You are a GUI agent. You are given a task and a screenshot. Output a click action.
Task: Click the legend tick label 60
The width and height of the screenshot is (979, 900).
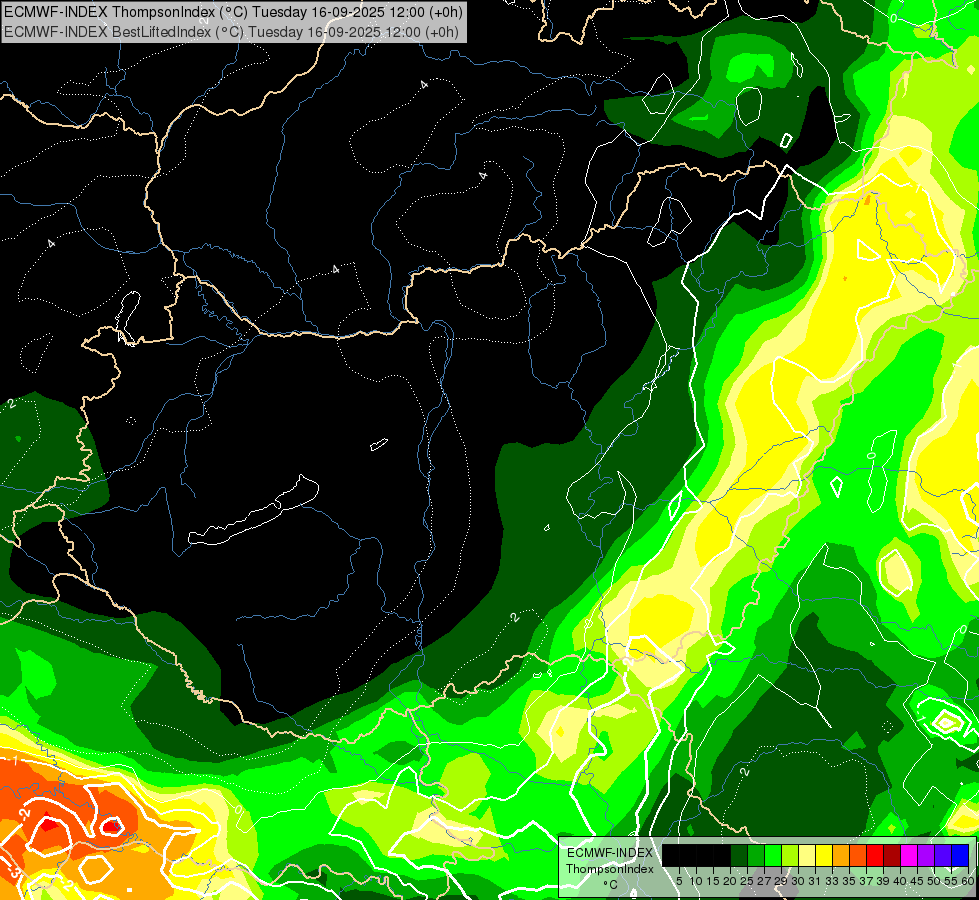coord(968,881)
